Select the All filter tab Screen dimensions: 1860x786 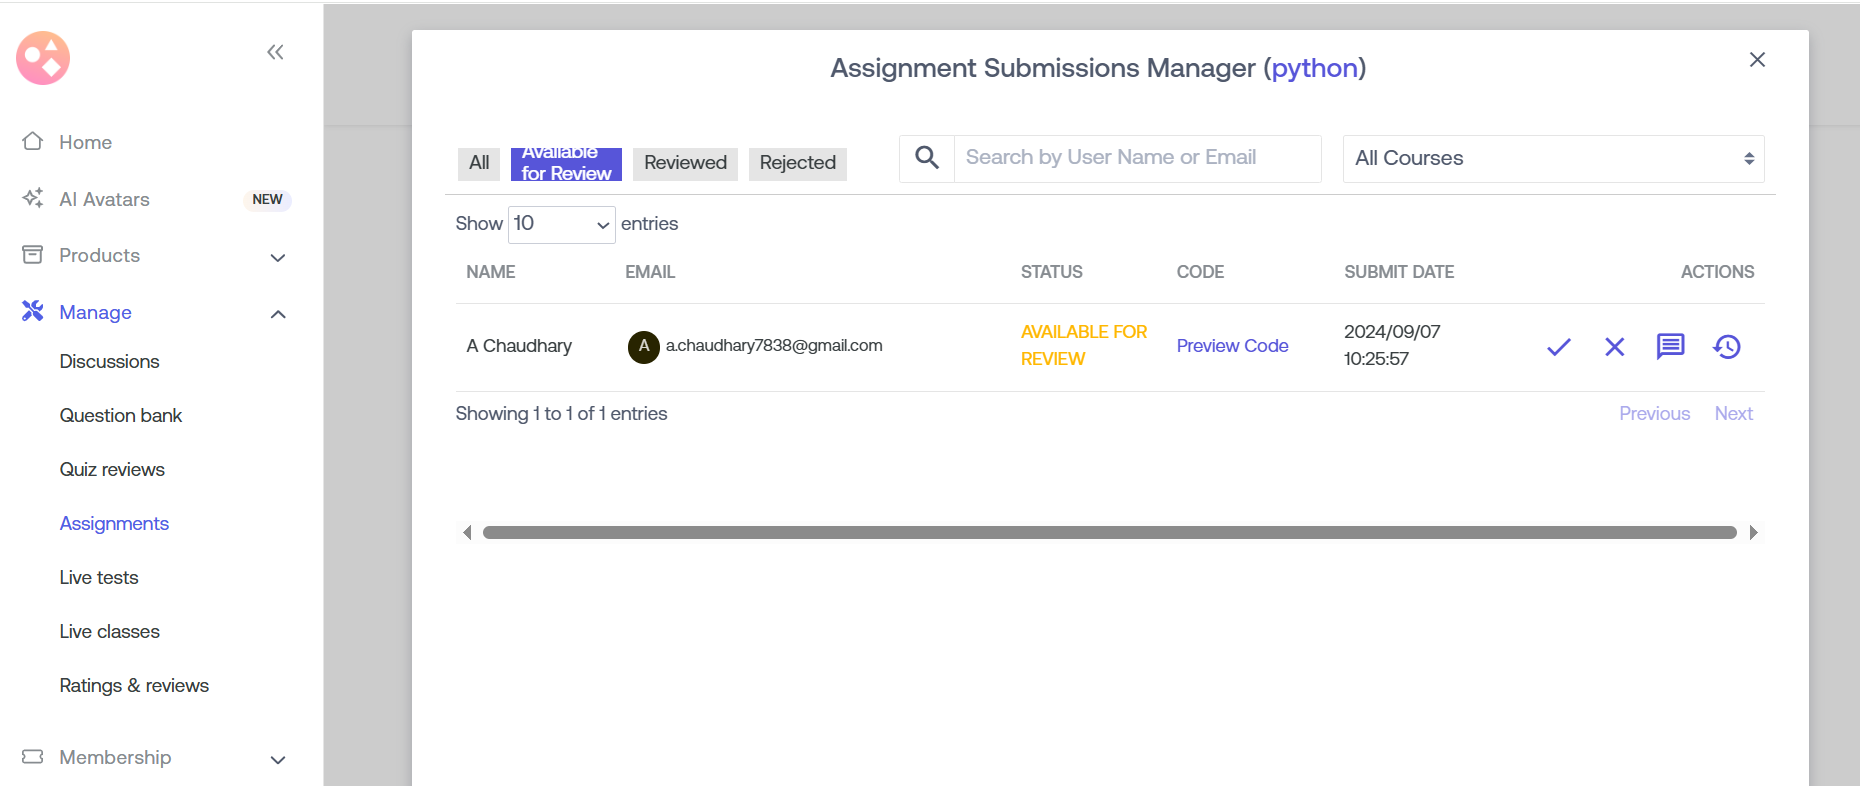coord(479,163)
